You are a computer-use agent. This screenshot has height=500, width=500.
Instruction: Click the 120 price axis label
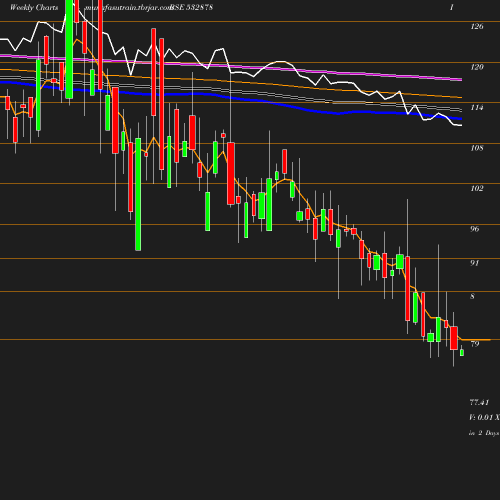[477, 67]
